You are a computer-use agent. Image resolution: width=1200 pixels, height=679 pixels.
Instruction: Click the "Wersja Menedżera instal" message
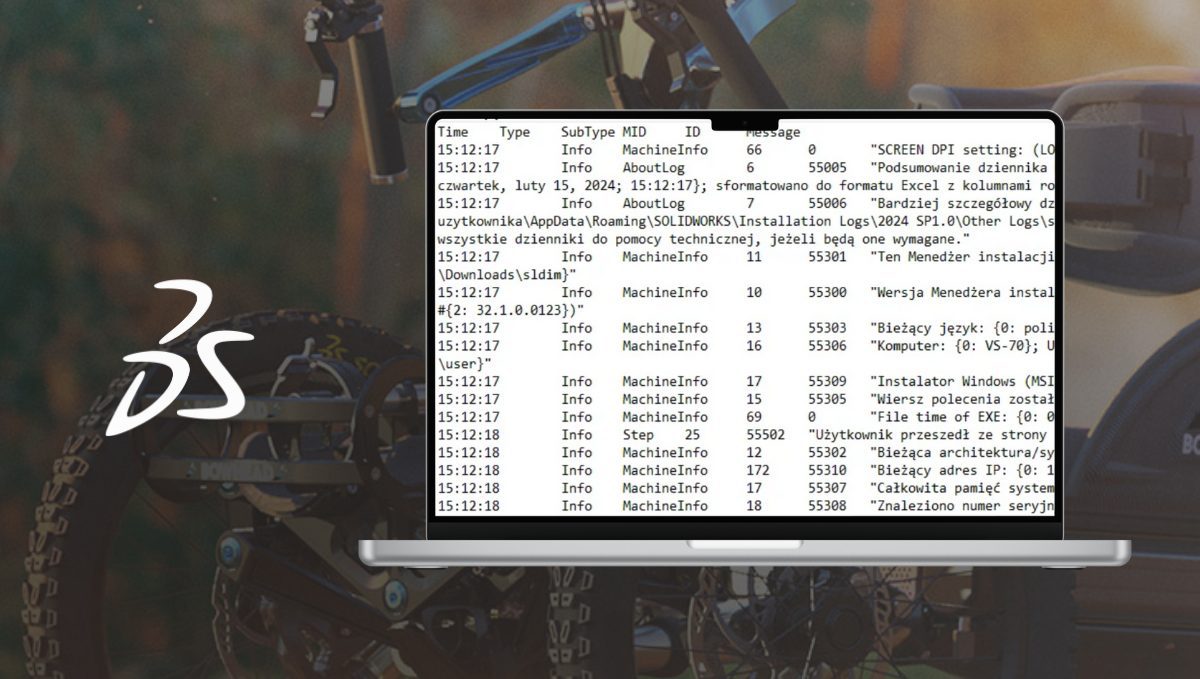click(962, 292)
